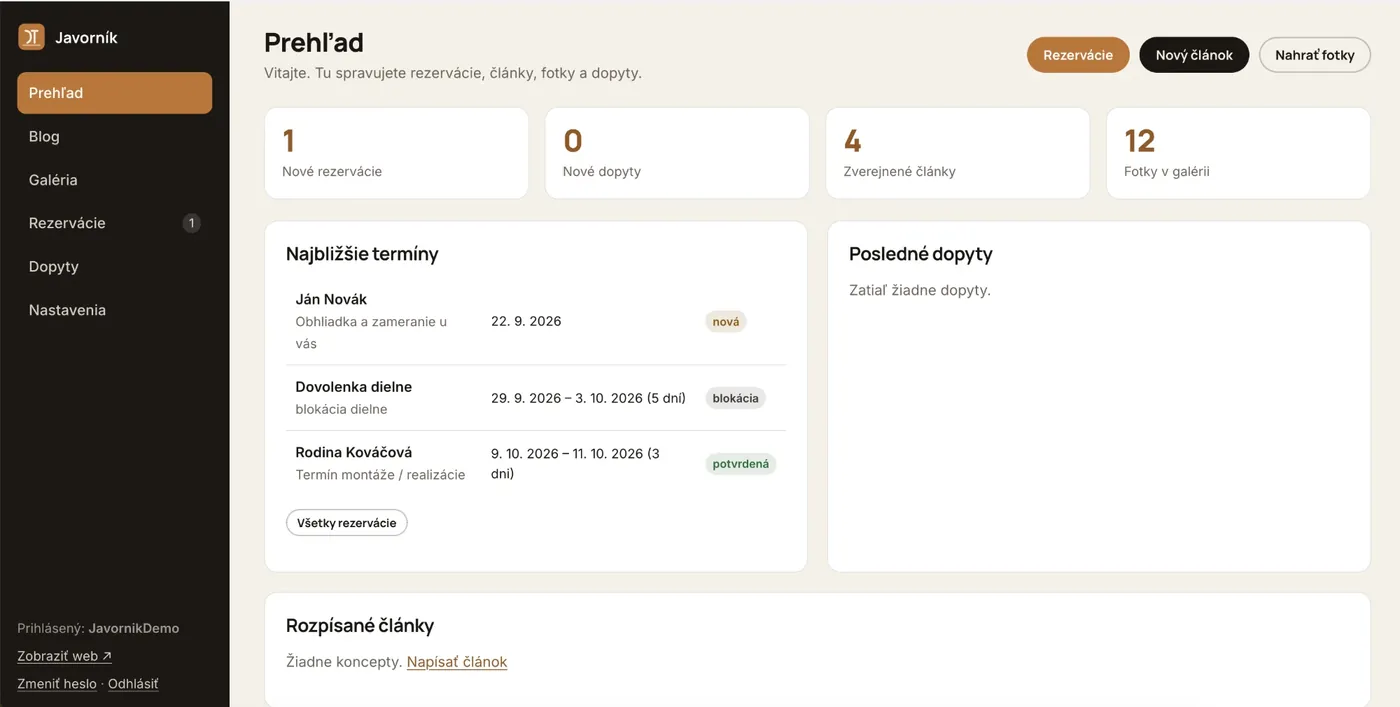This screenshot has height=707, width=1400.
Task: Open Všetky rezervácie button
Action: point(347,523)
